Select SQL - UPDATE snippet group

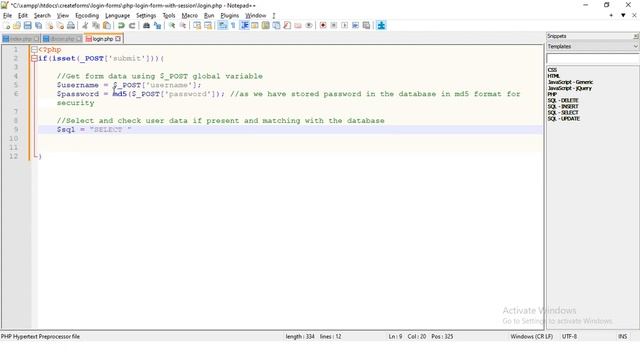pos(564,119)
